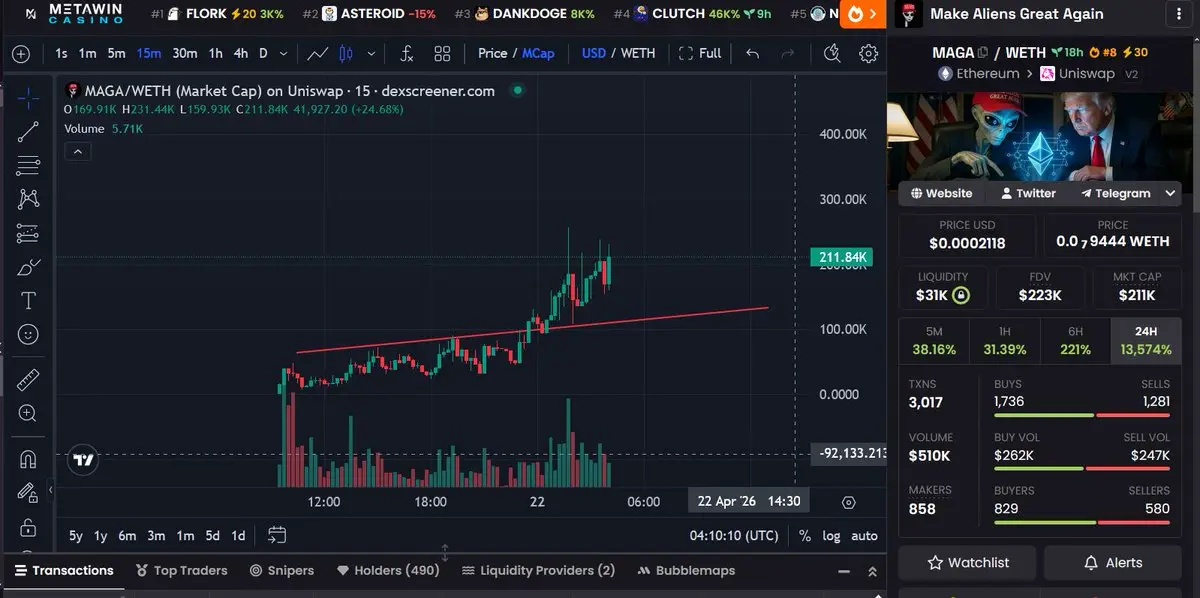Open the Alerts button

point(1113,563)
